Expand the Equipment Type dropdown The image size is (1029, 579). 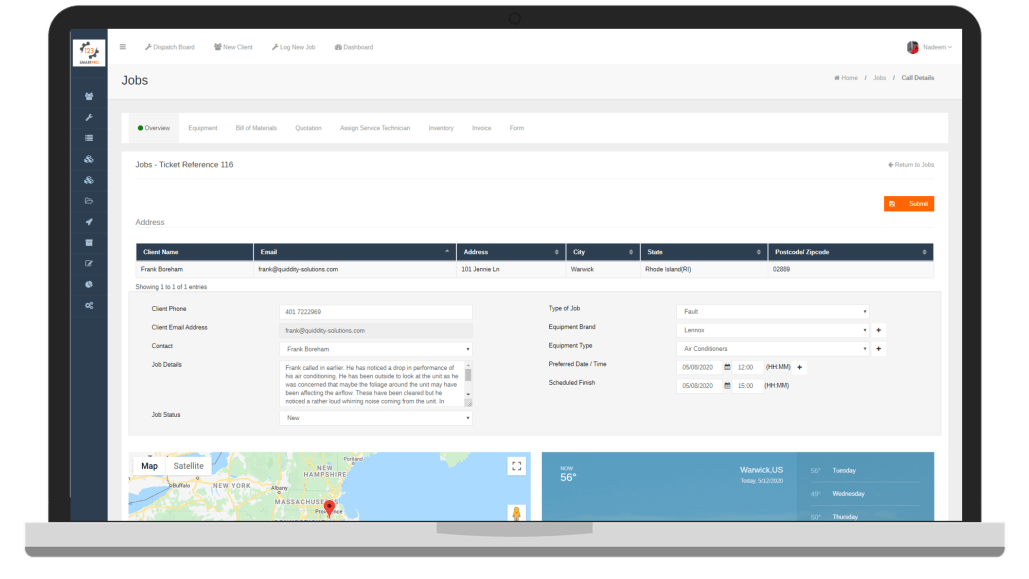click(x=772, y=349)
